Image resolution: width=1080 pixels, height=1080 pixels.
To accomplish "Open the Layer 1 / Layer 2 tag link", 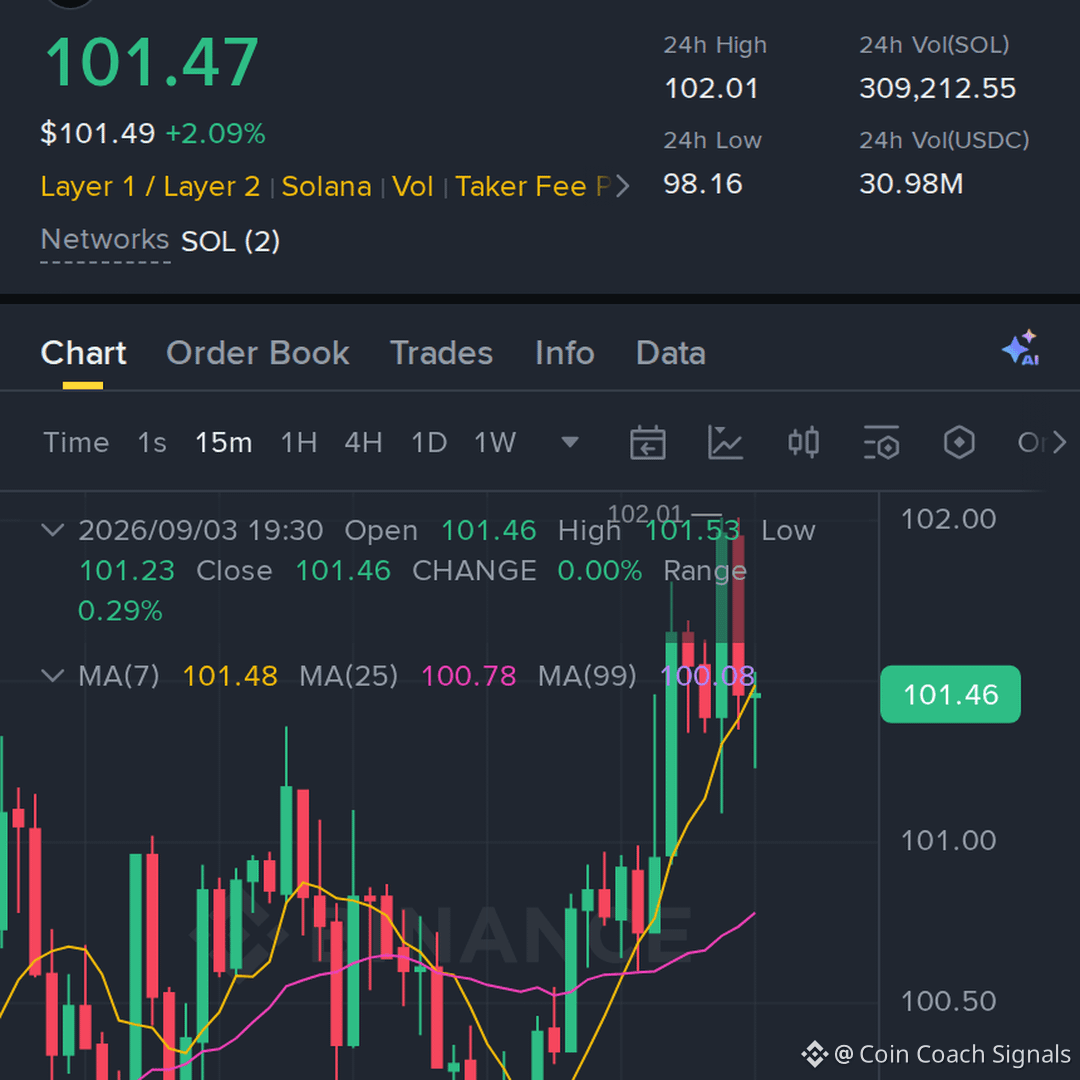I will pyautogui.click(x=150, y=187).
